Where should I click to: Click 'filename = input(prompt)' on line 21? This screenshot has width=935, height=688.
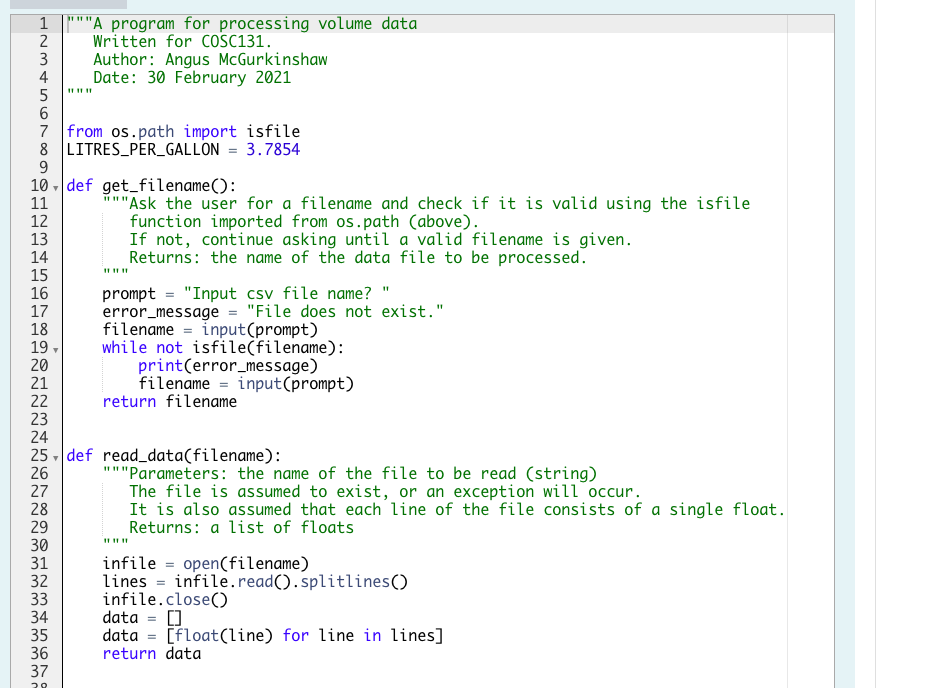point(246,383)
